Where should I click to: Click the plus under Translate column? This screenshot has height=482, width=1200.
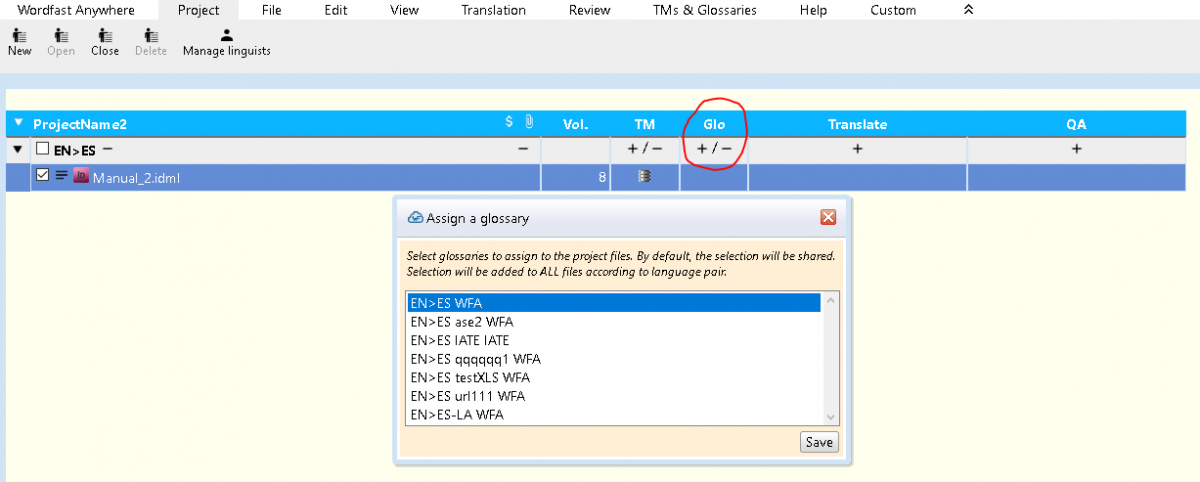point(857,149)
